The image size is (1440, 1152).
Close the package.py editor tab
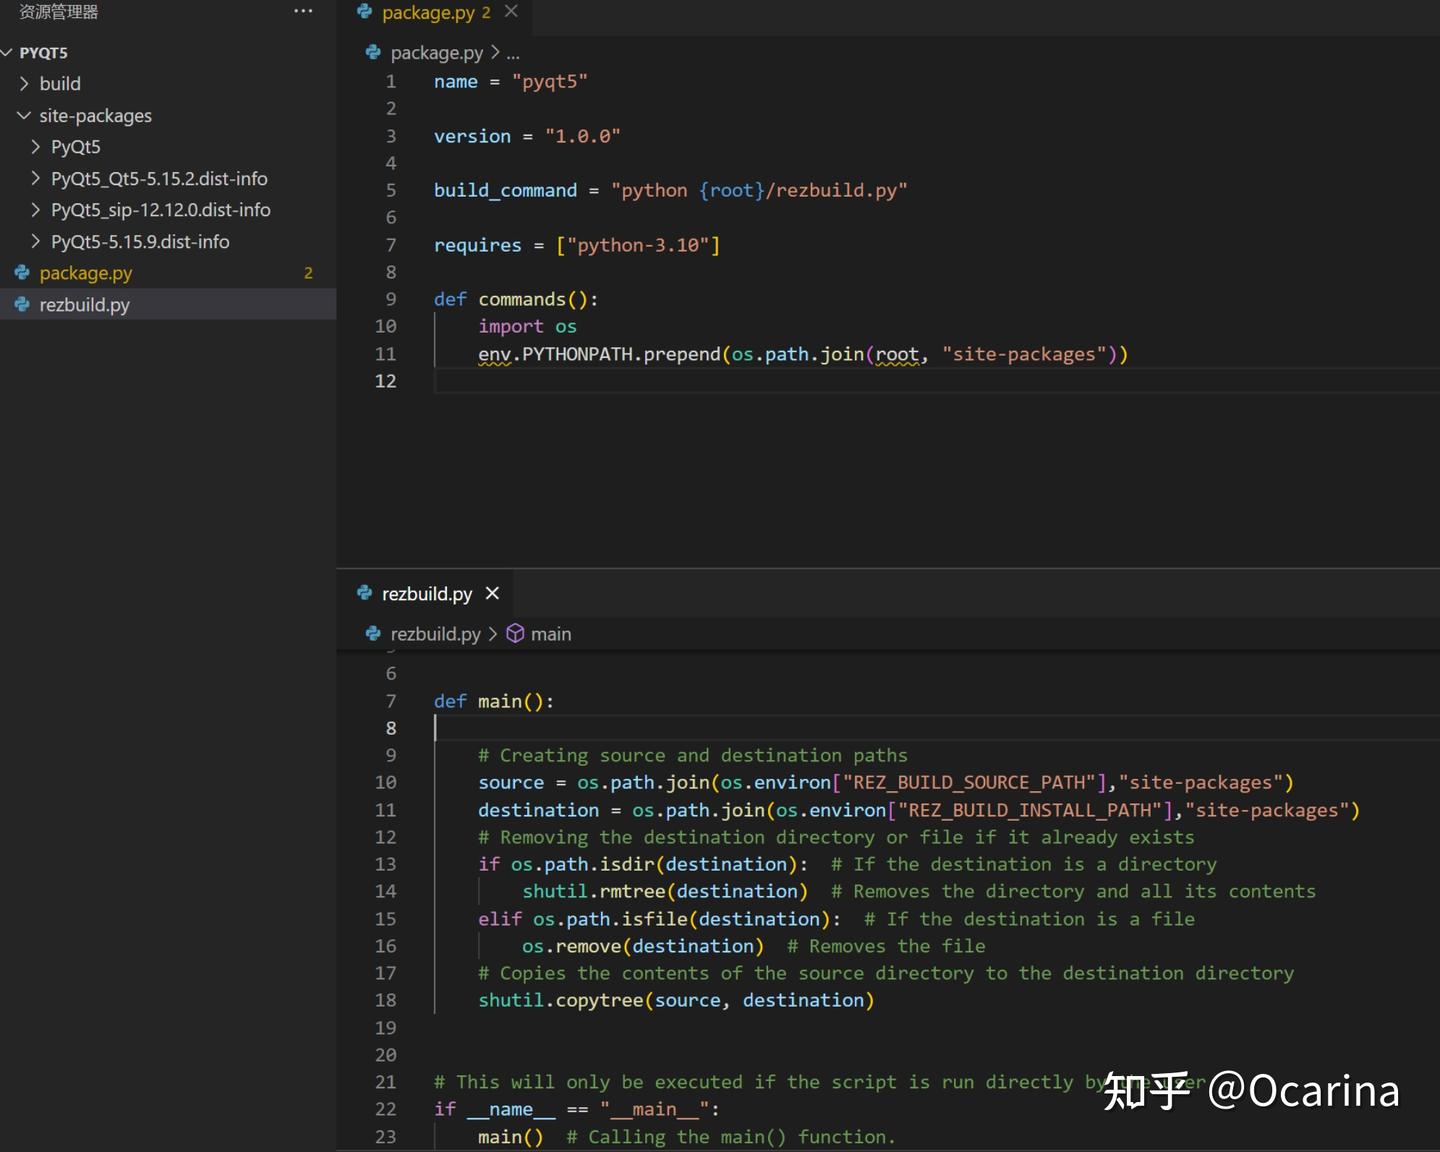point(511,11)
